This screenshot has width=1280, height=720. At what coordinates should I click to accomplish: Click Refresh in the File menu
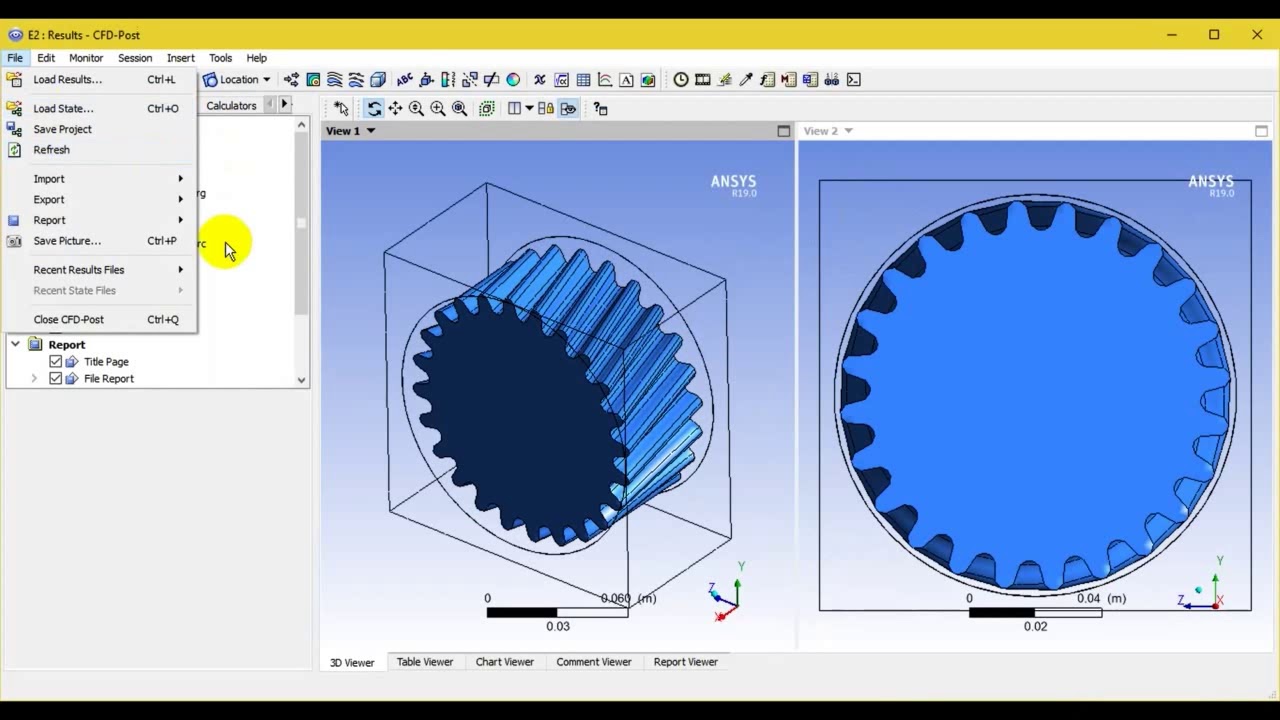(x=100, y=150)
